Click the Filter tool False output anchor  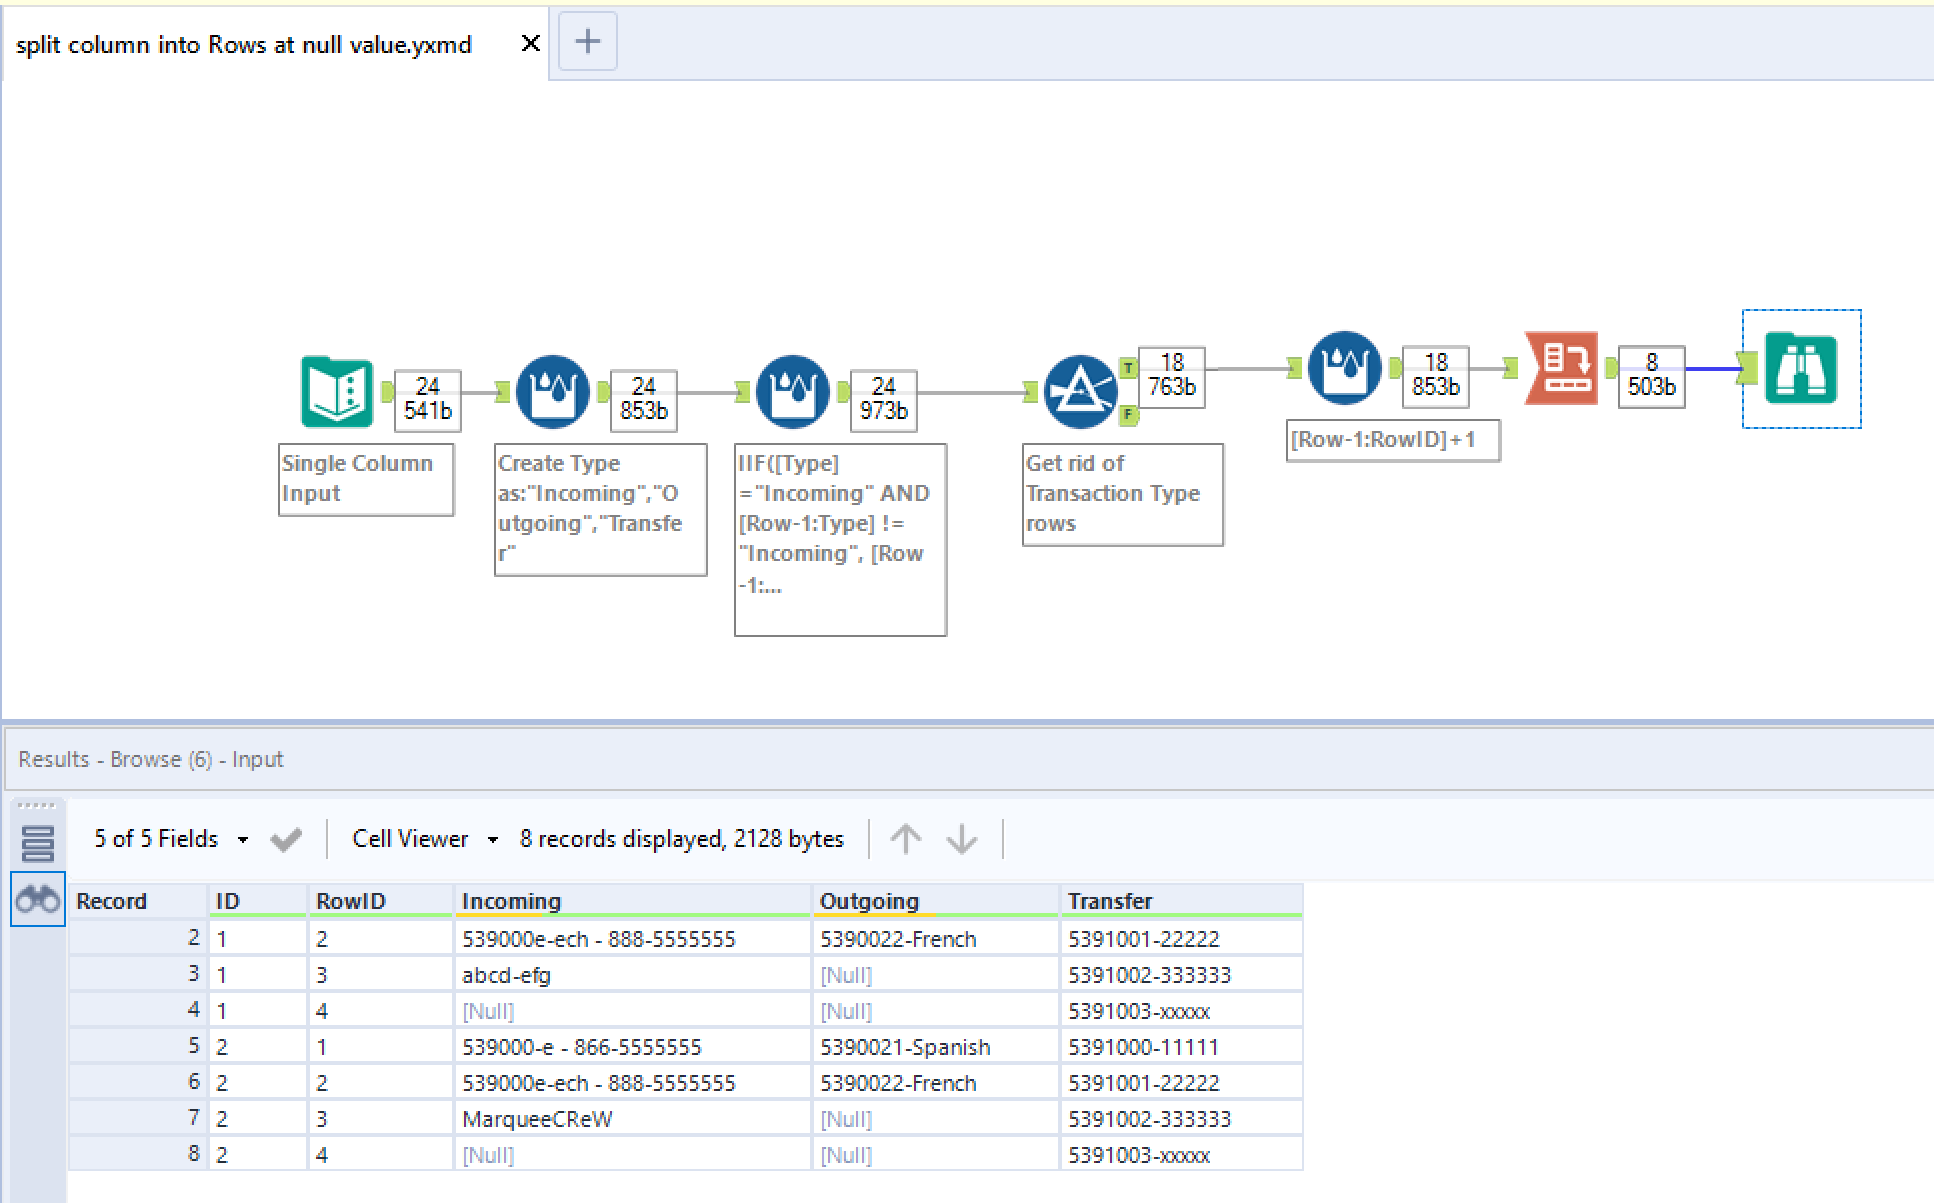(1128, 414)
